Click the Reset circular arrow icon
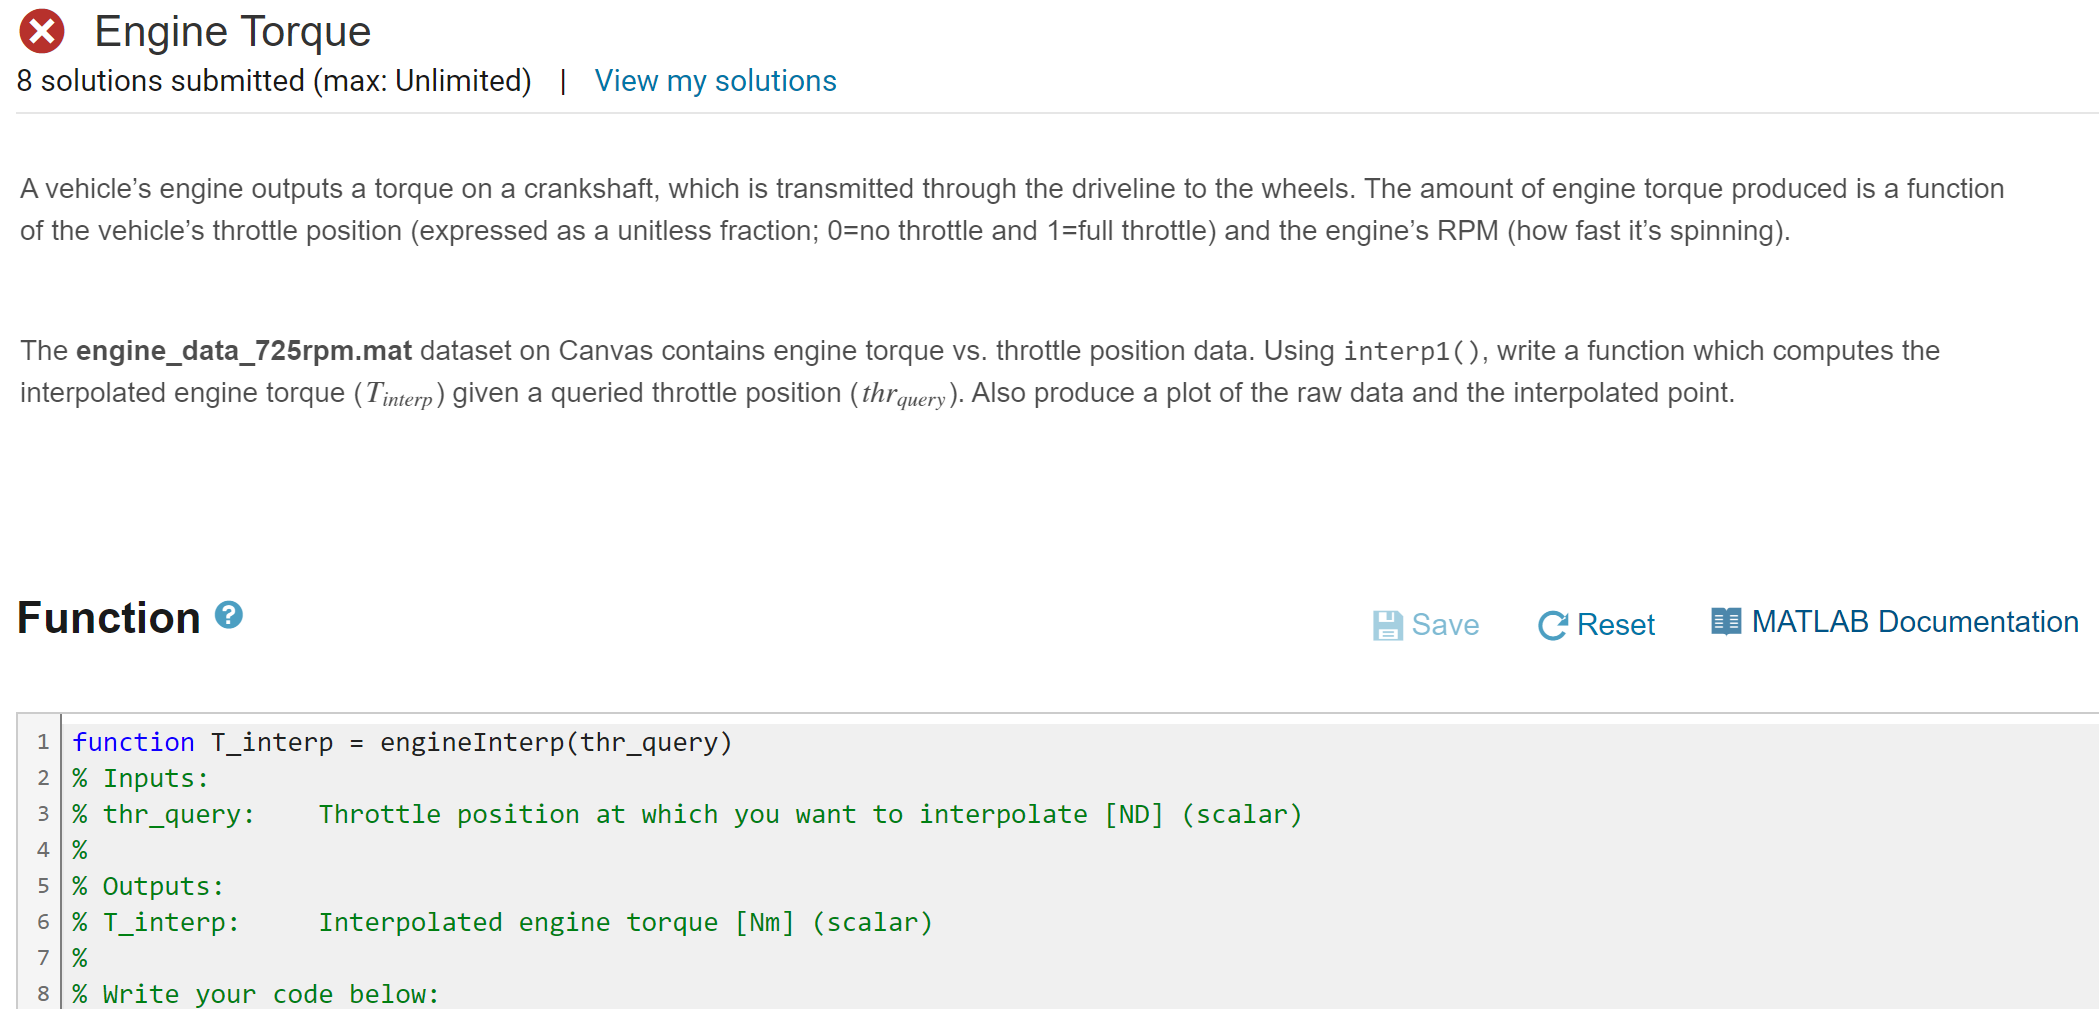Screen dimensions: 2099x1009 pyautogui.click(x=1552, y=625)
